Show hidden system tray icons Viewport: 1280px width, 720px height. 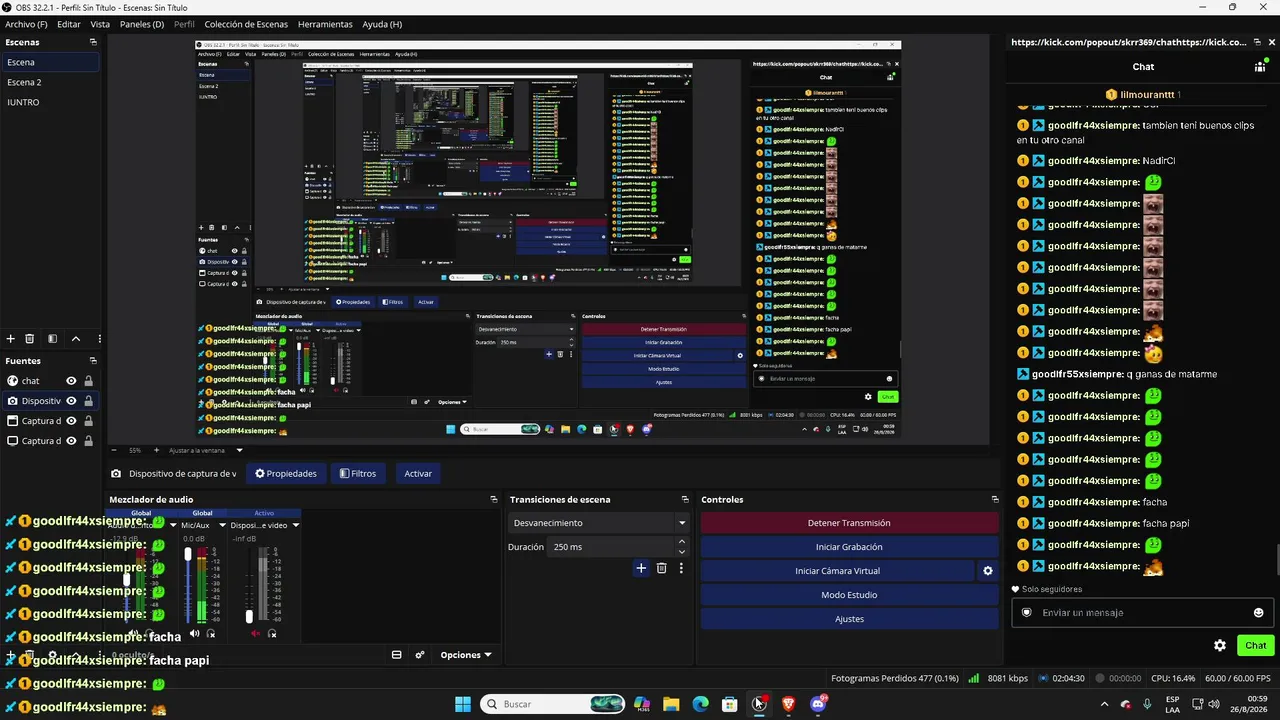(x=1104, y=704)
